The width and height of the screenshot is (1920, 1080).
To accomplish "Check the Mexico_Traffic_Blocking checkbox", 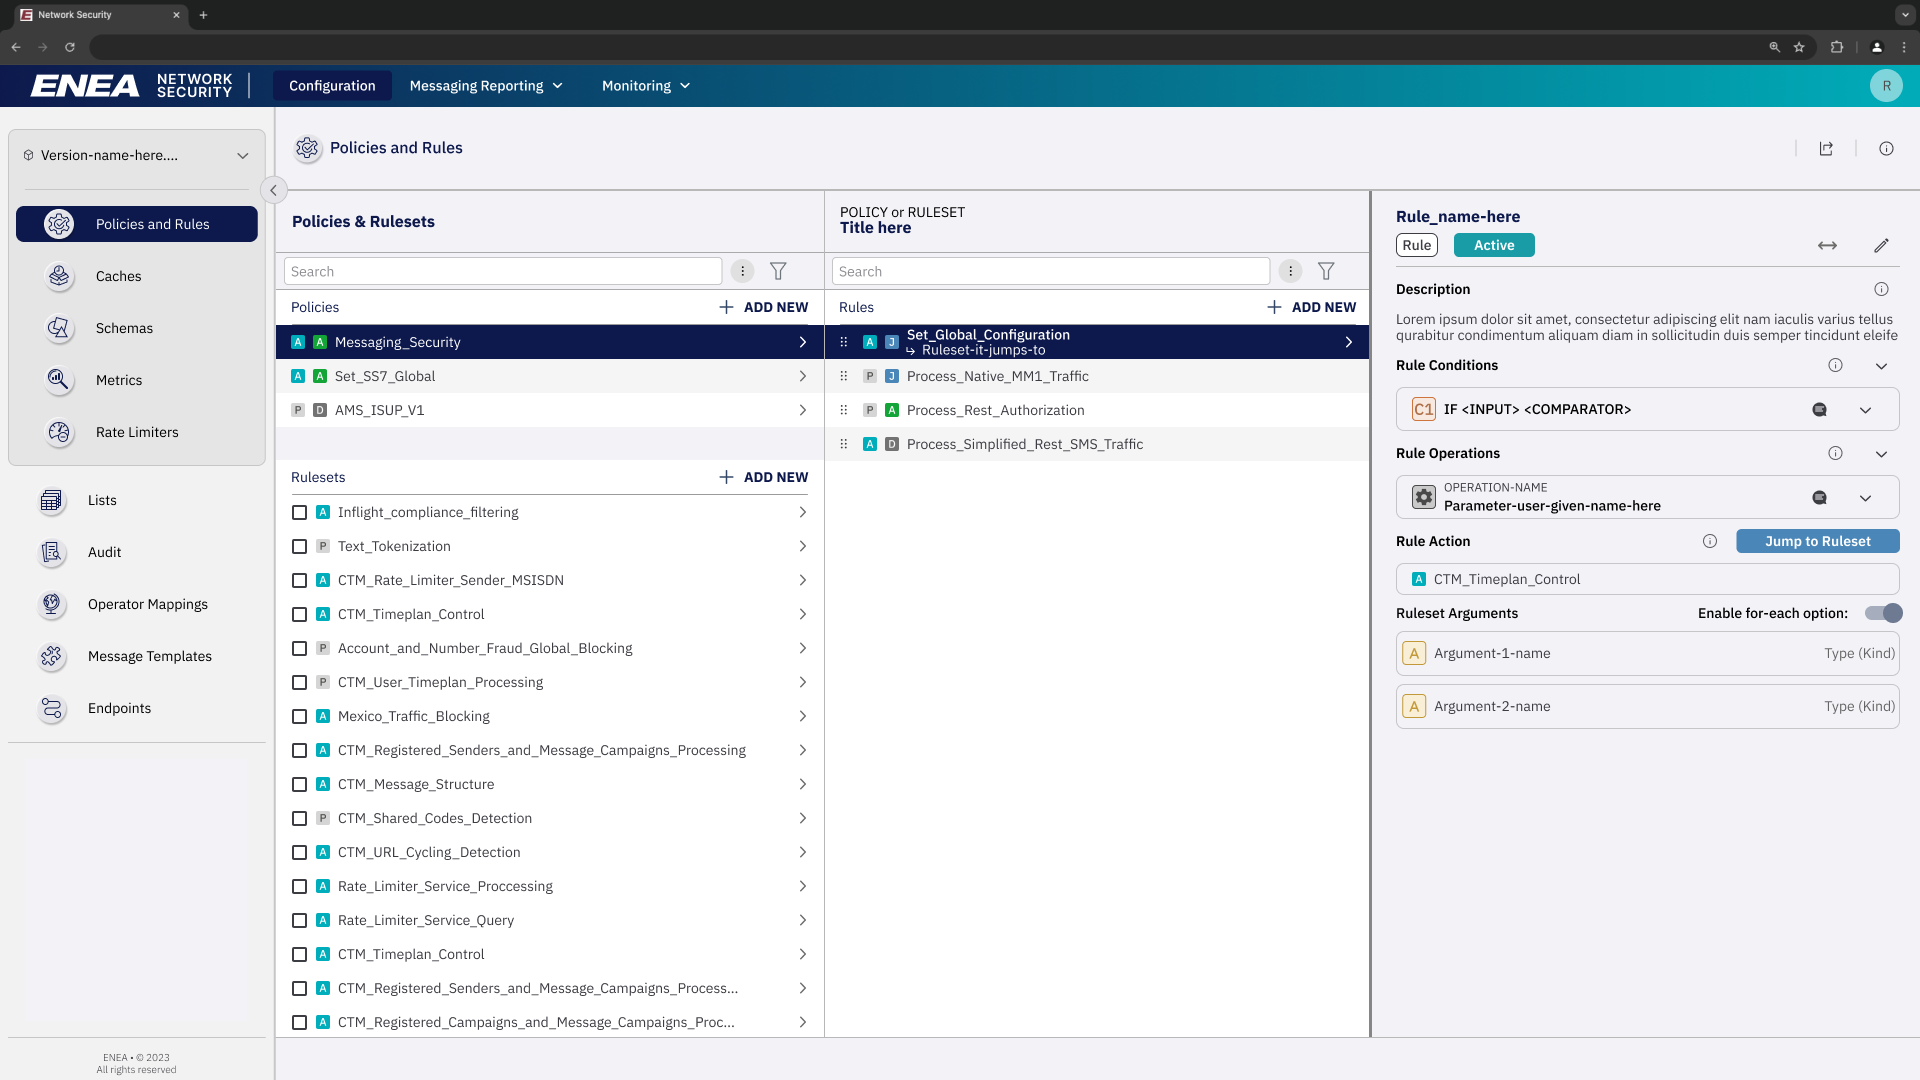I will [x=299, y=716].
